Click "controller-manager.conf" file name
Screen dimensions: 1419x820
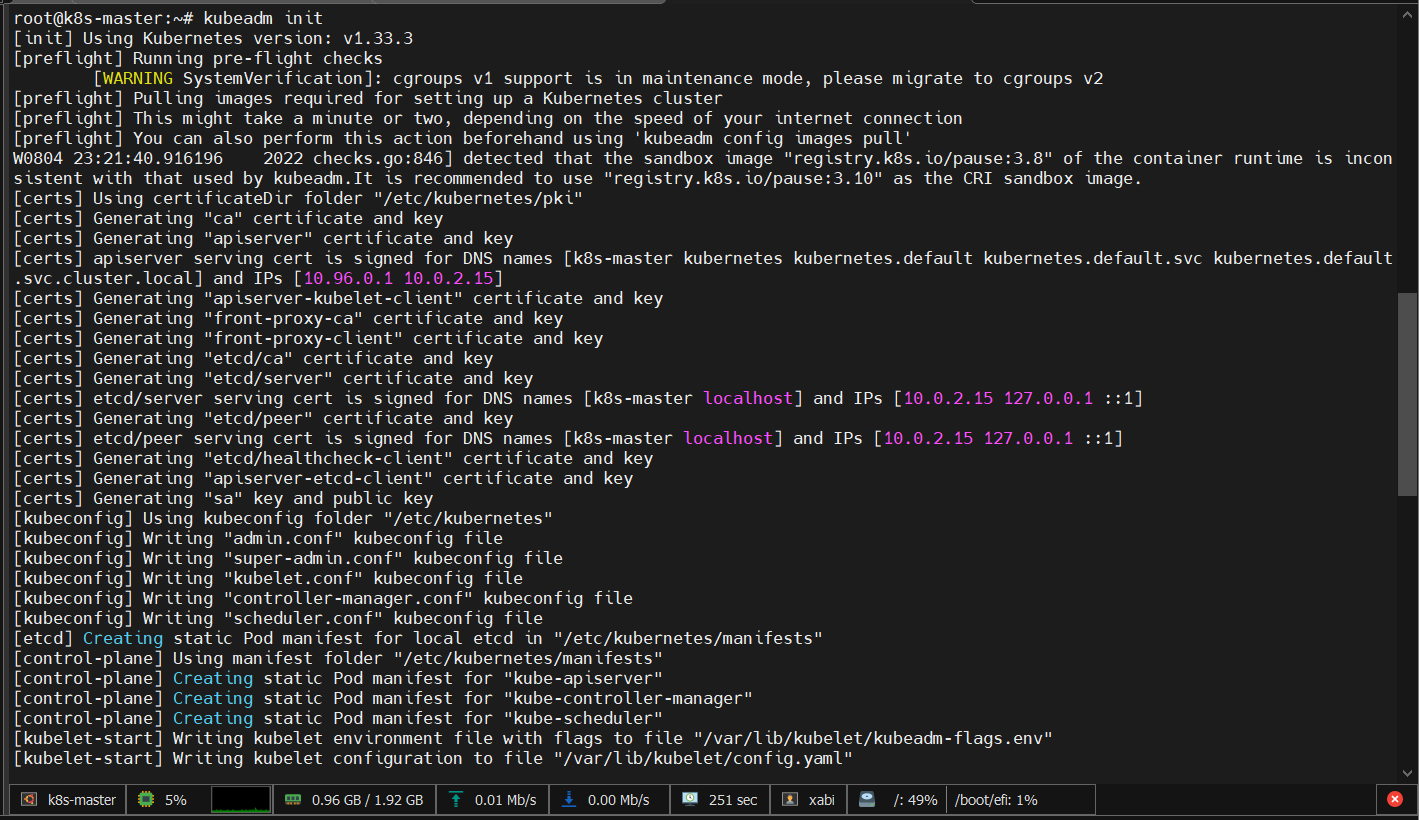348,598
